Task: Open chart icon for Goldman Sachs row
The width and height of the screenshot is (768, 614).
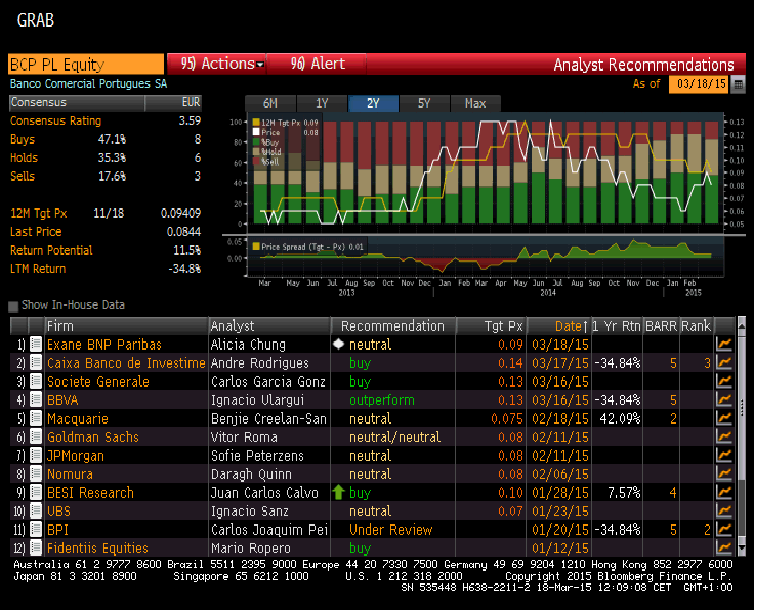Action: 724,437
